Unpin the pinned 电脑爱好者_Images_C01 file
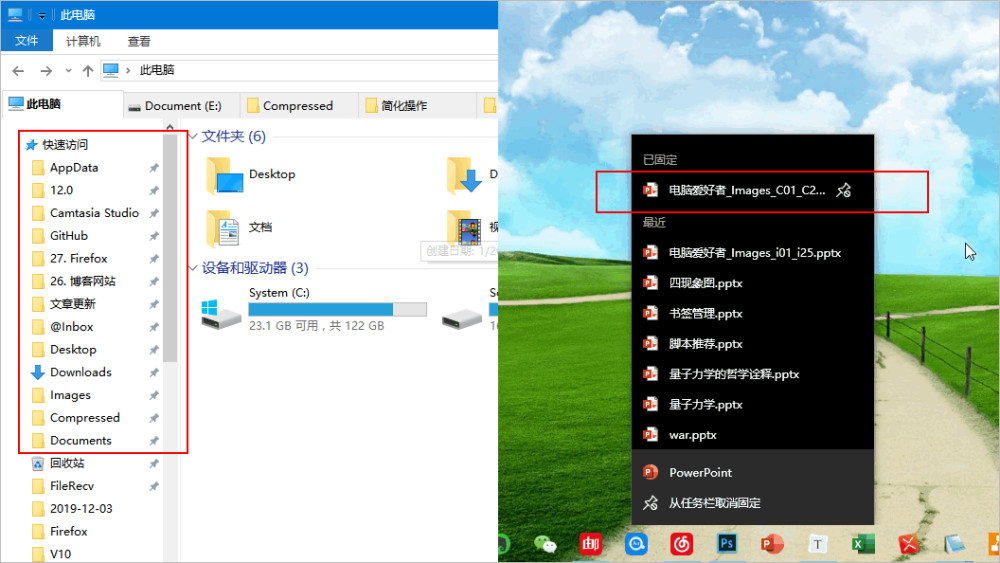 (844, 190)
